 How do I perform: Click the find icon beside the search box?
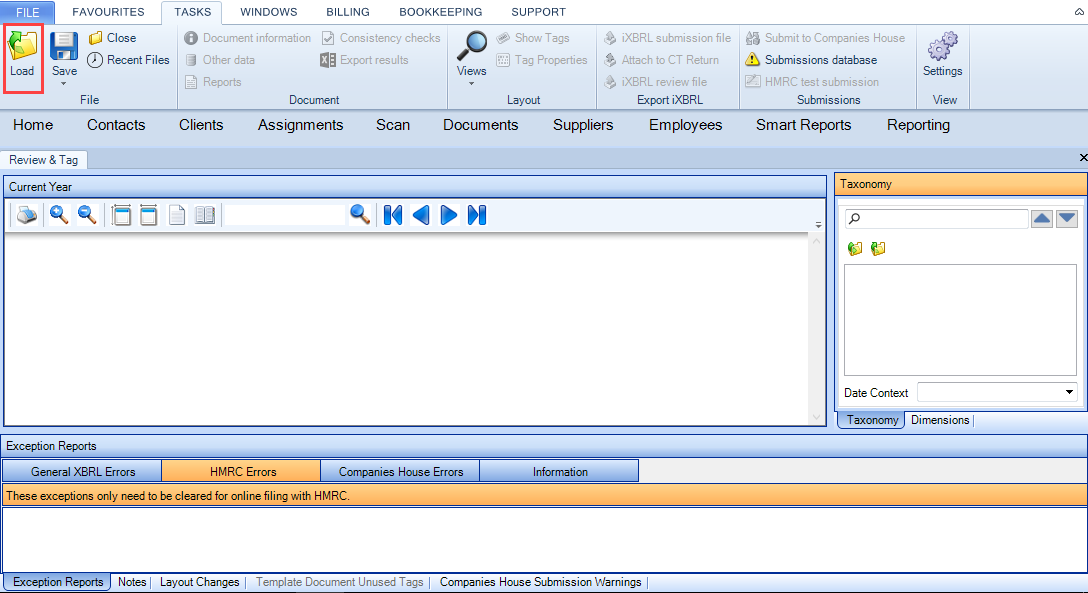[359, 215]
